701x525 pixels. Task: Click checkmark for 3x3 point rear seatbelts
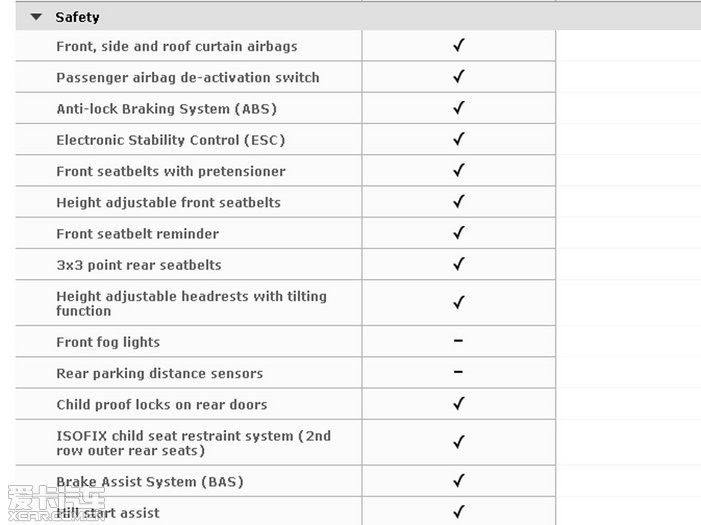(x=459, y=265)
